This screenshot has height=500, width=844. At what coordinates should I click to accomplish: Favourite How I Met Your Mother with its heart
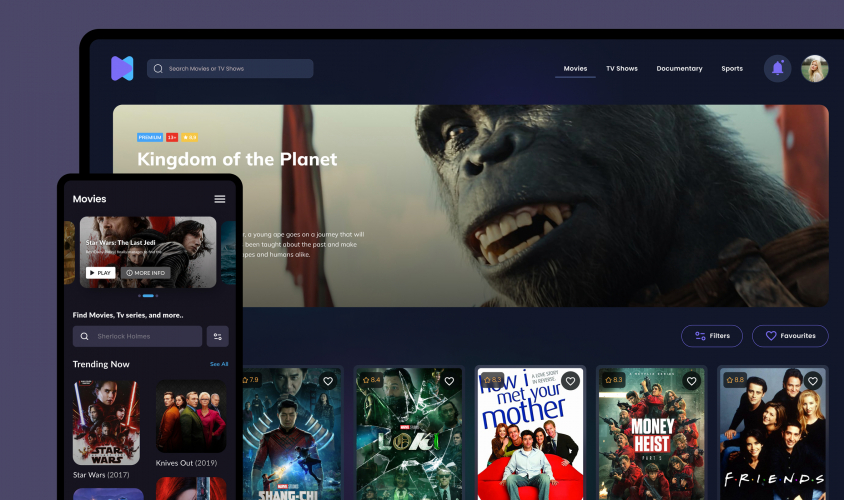click(570, 381)
